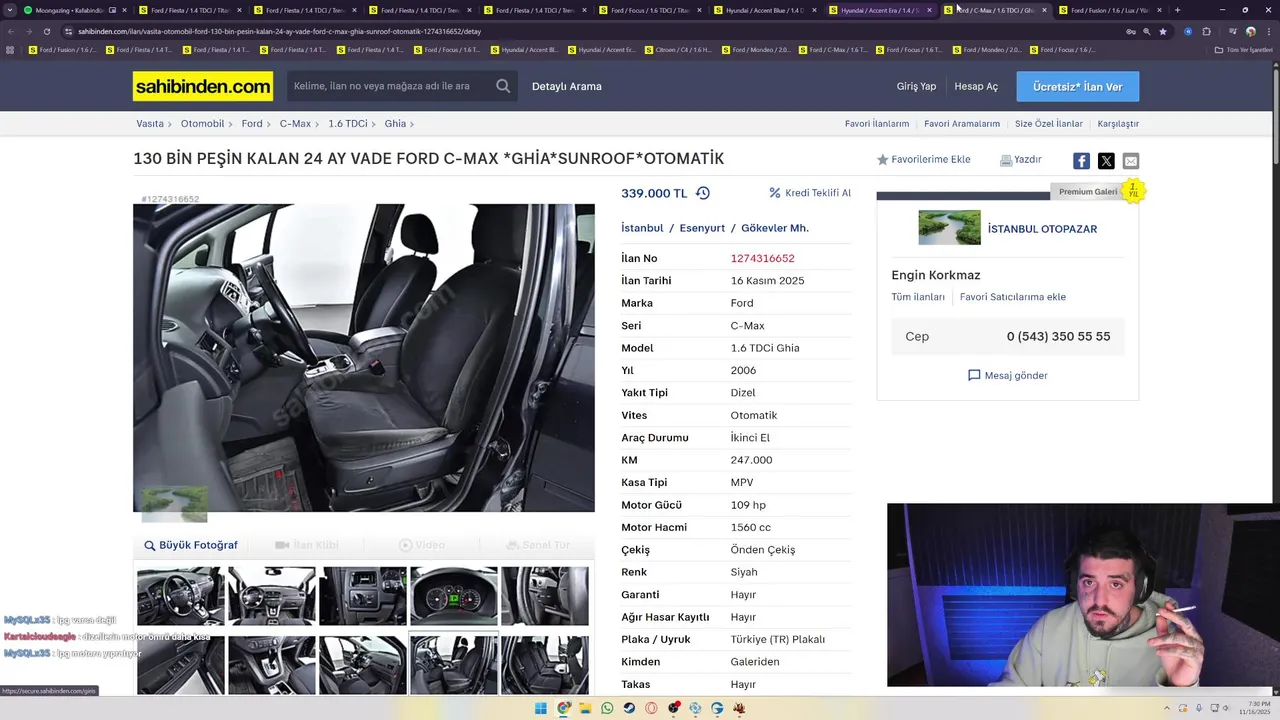Open the price history clock icon
The width and height of the screenshot is (1280, 720).
[703, 193]
